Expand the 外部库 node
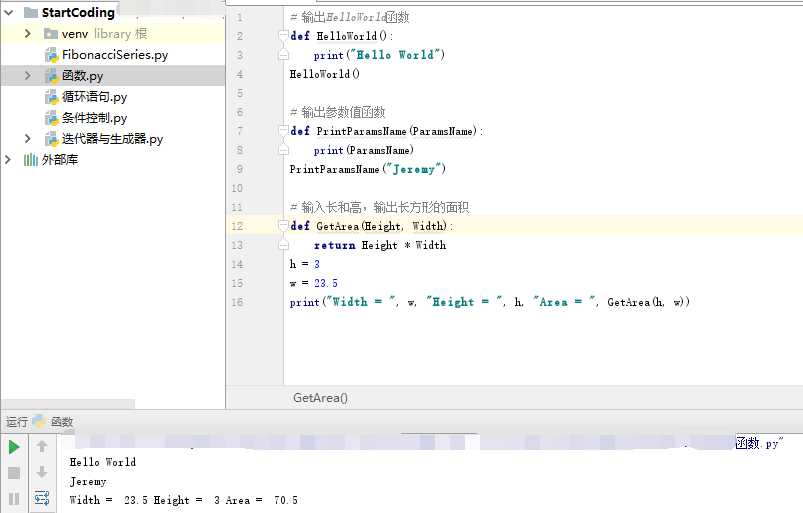 coord(8,160)
